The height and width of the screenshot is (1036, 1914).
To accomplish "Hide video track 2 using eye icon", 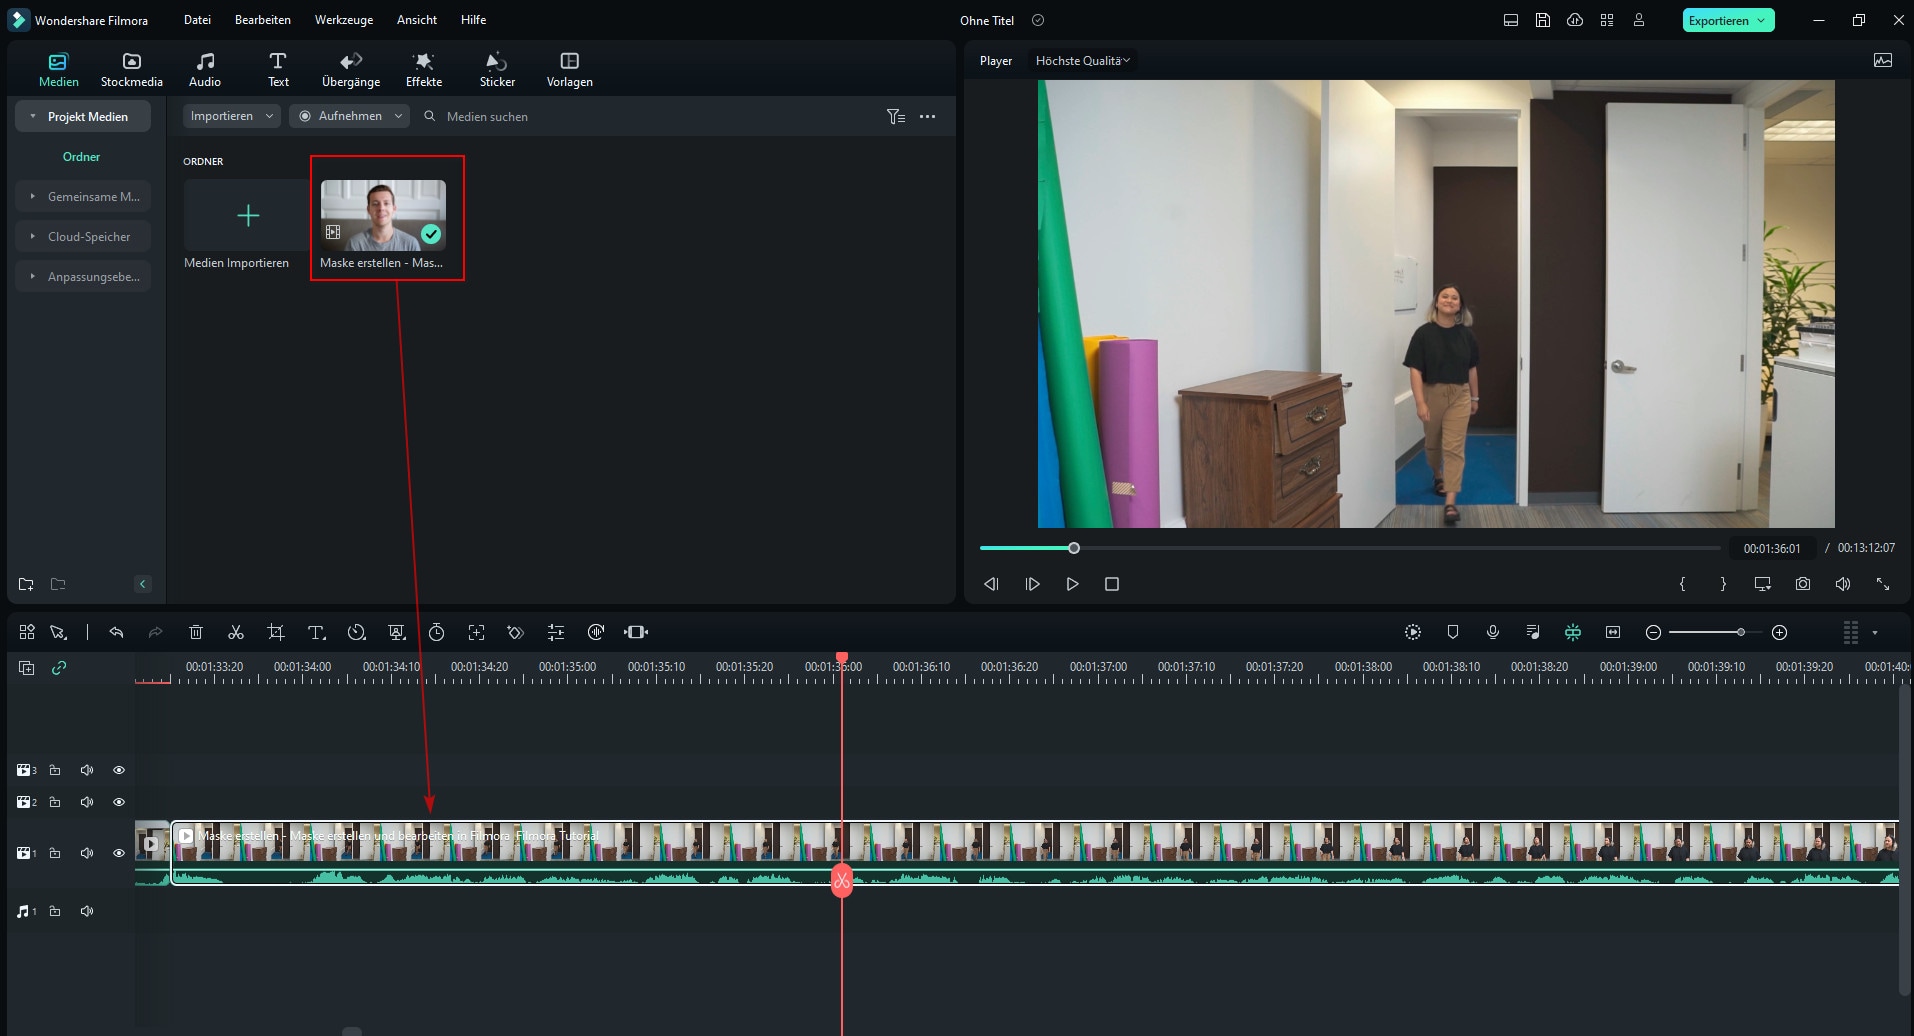I will pyautogui.click(x=119, y=802).
